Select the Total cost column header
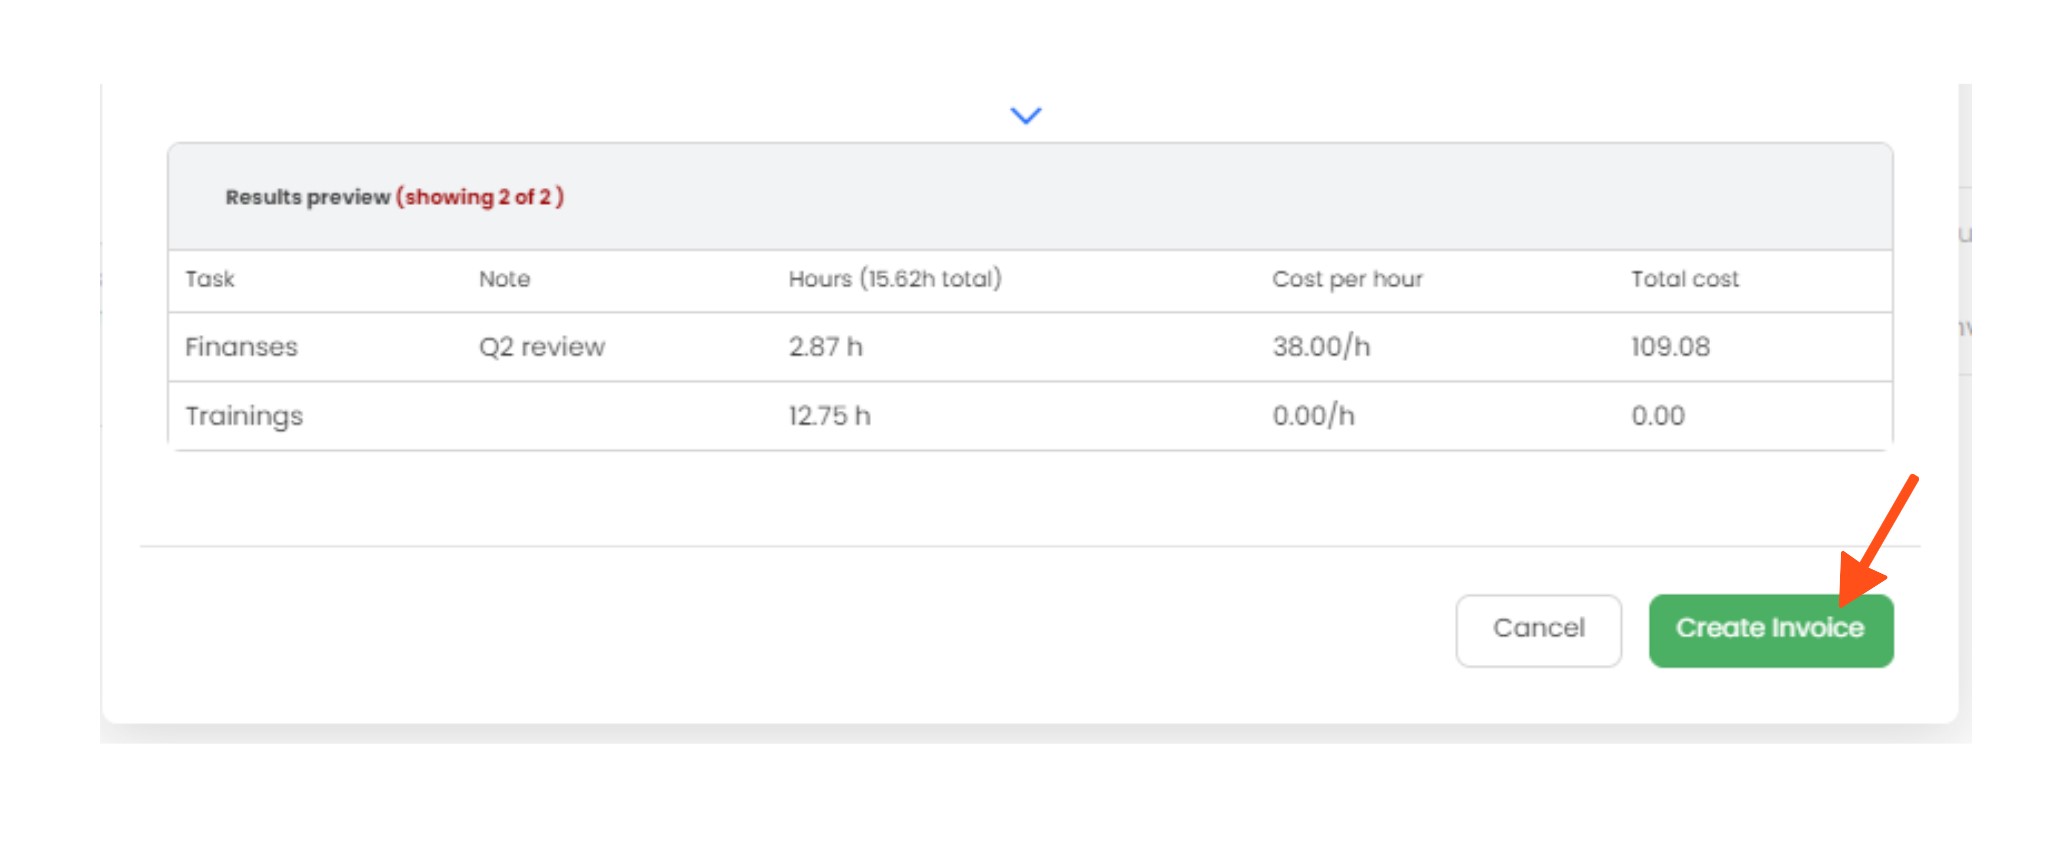The width and height of the screenshot is (2063, 868). (x=1684, y=279)
